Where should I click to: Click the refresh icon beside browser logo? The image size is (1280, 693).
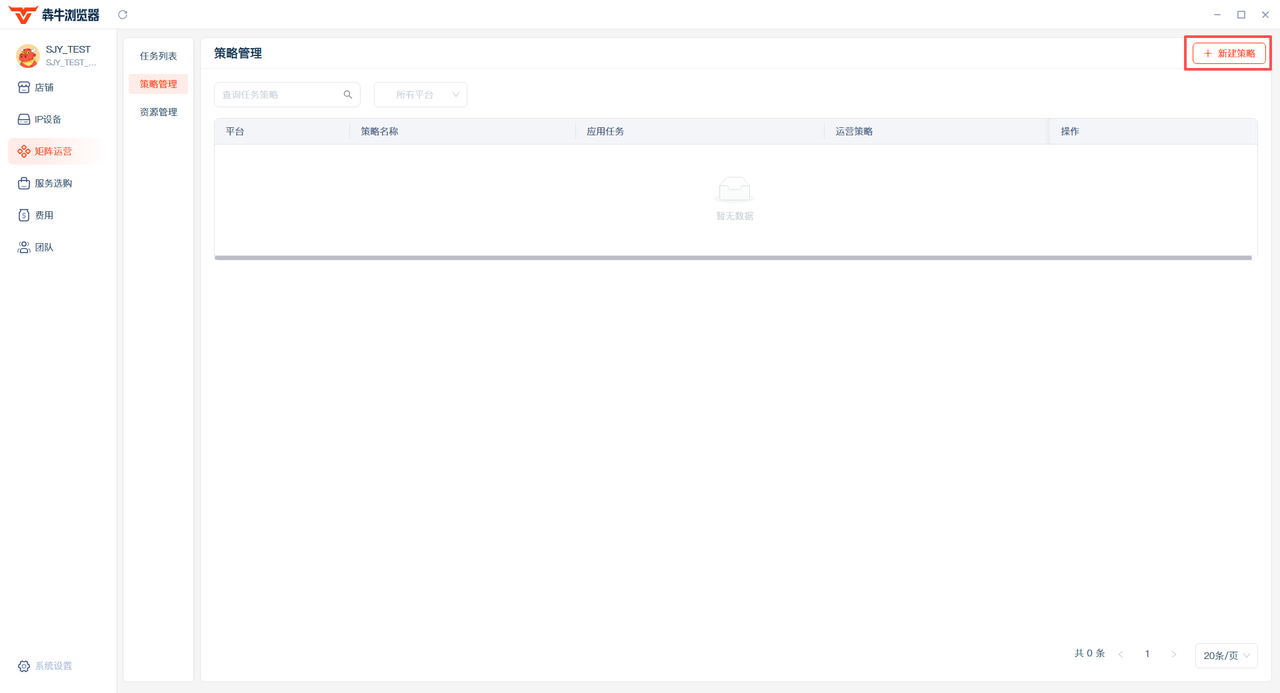[x=123, y=15]
